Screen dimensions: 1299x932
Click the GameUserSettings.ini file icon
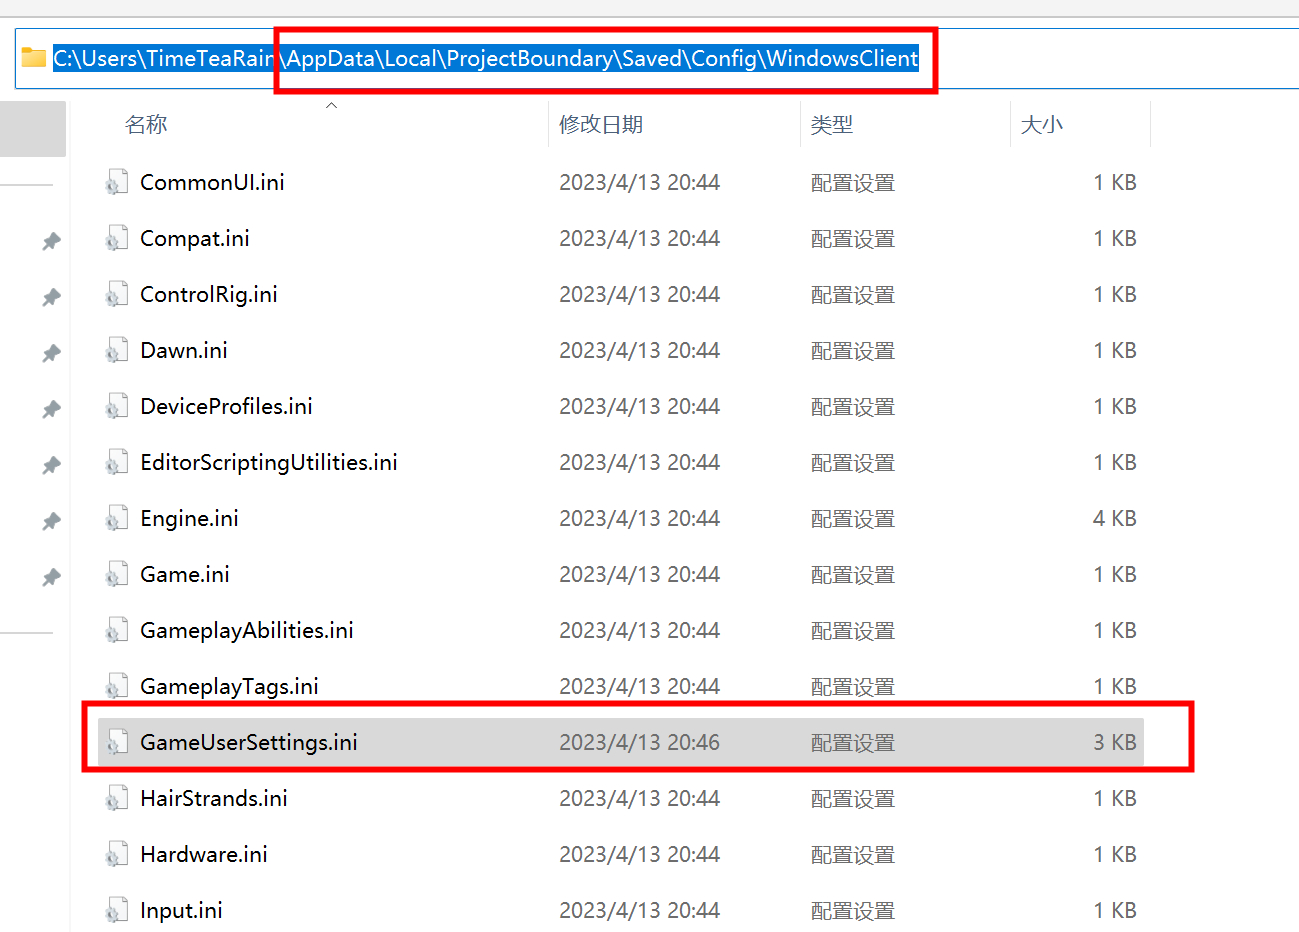coord(117,742)
